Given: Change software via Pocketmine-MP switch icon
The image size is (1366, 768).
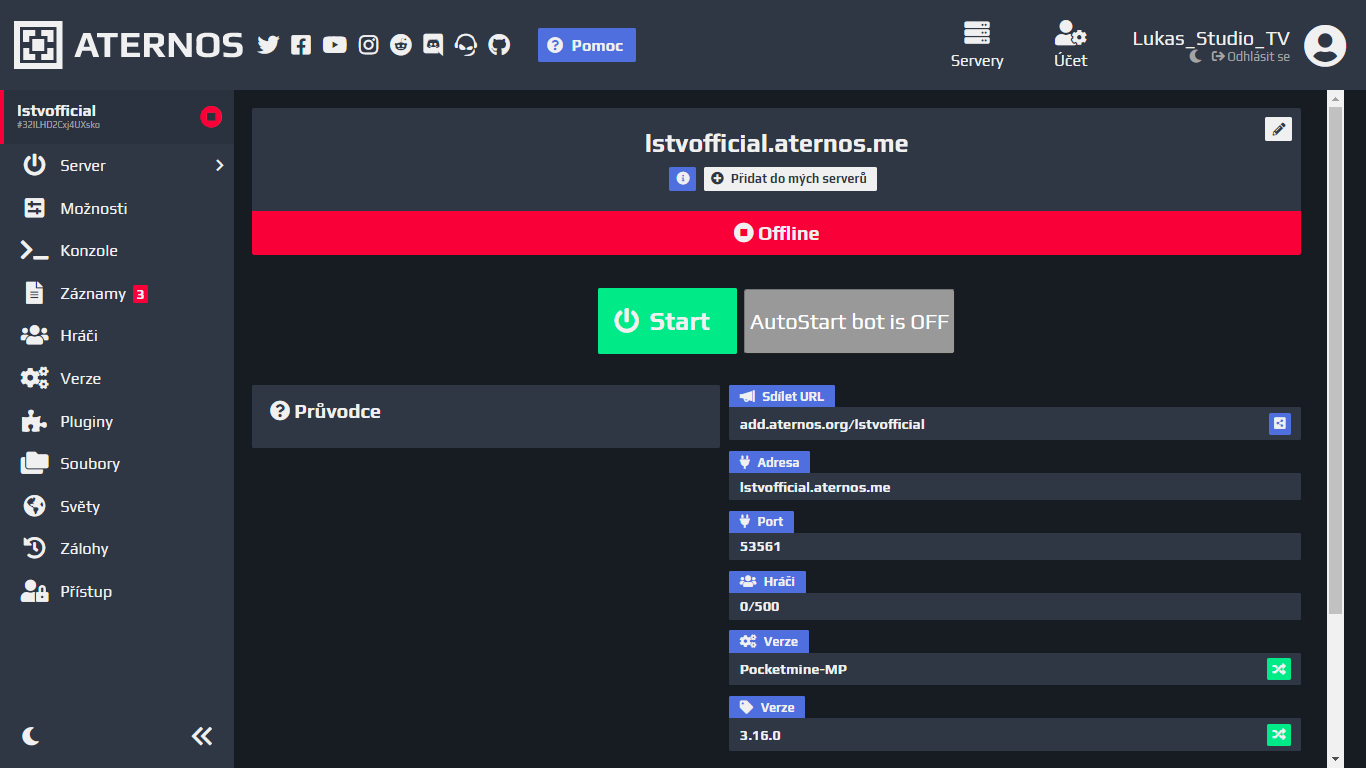Looking at the screenshot, I should pyautogui.click(x=1279, y=669).
